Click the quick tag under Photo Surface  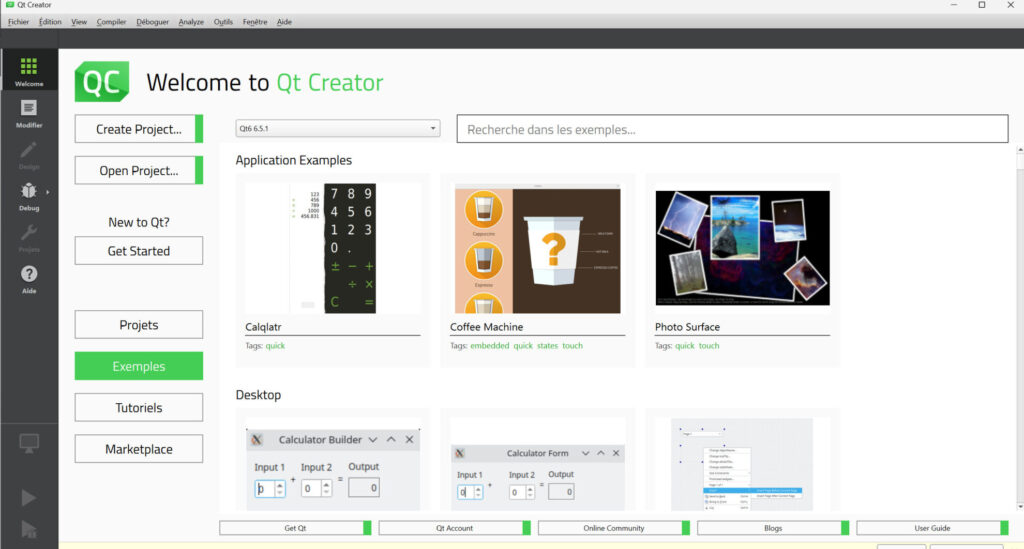tap(684, 345)
